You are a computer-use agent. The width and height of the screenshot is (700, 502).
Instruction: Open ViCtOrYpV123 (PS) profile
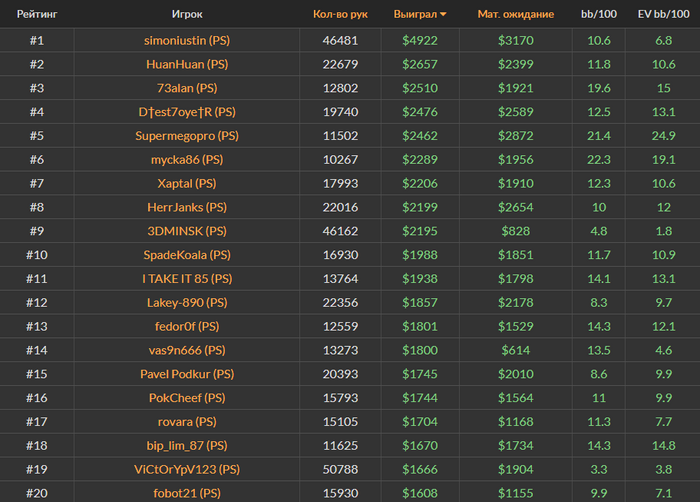click(x=187, y=469)
